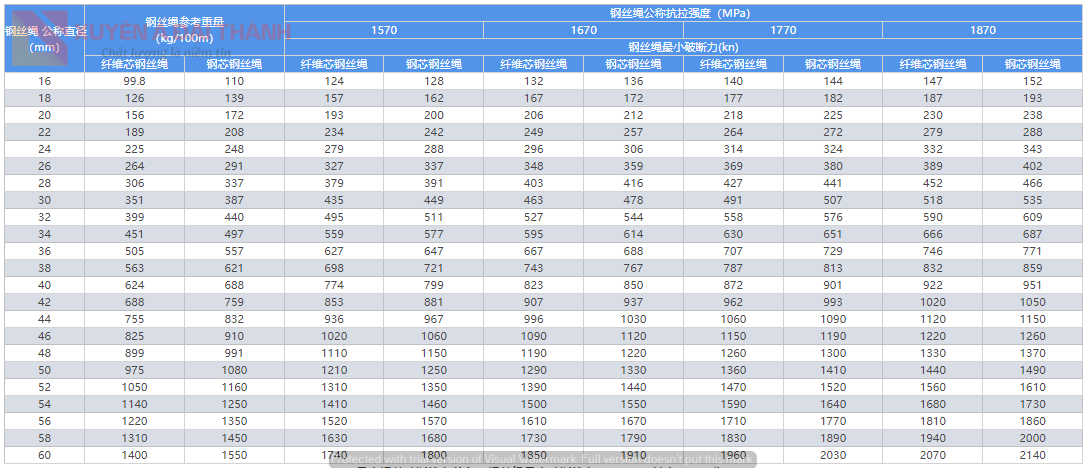The width and height of the screenshot is (1086, 468).
Task: Select the value 1940 in row 58
Action: (x=932, y=438)
